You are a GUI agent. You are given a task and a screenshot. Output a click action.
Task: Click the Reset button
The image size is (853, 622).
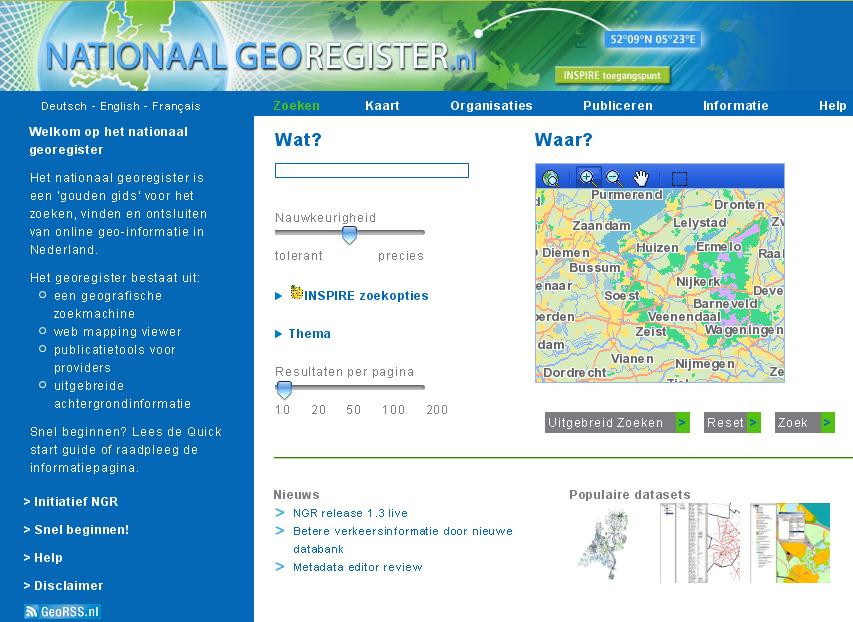click(732, 422)
